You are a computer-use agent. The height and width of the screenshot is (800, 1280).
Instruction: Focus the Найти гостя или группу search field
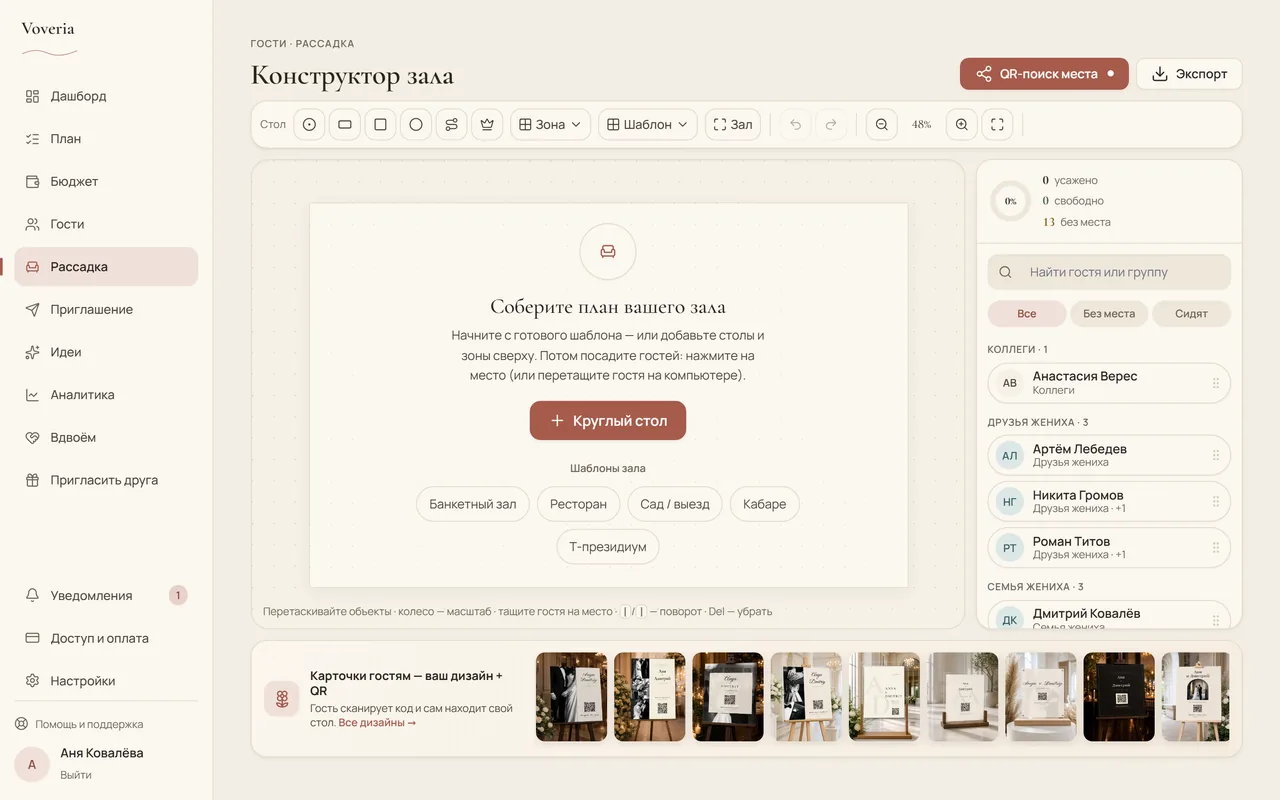[x=1109, y=272]
